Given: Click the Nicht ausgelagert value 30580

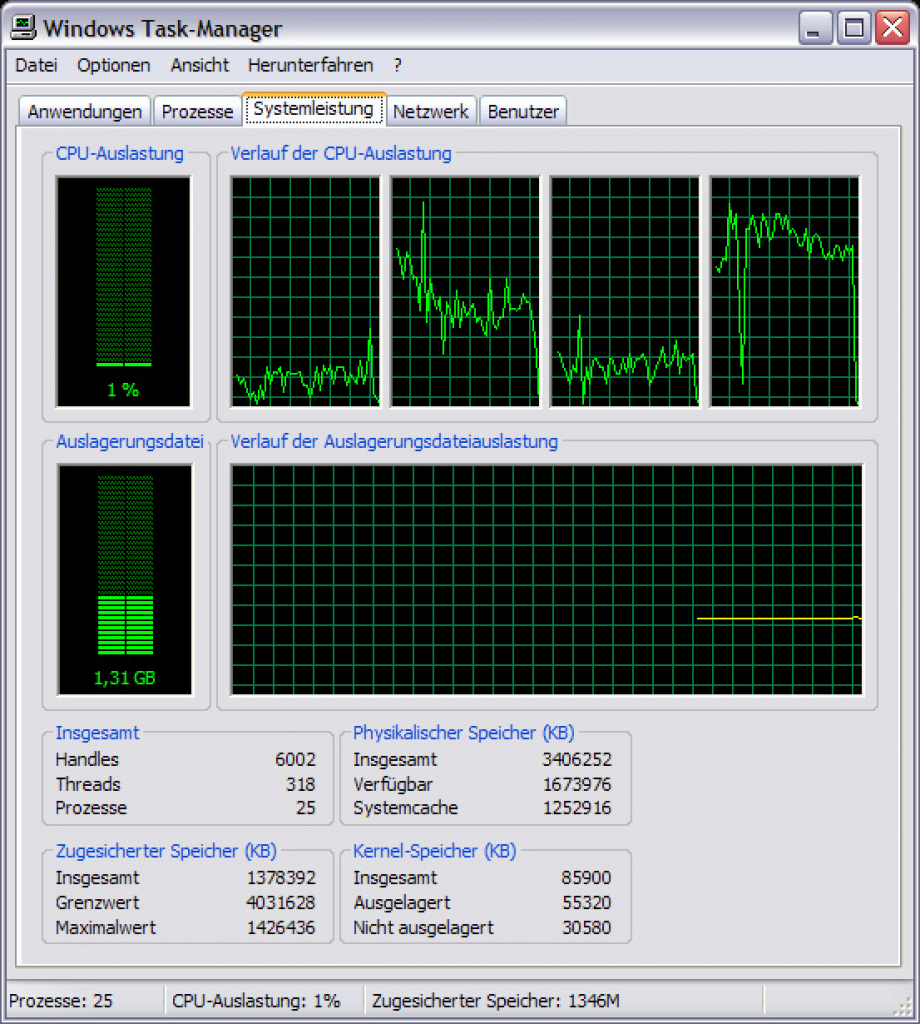Looking at the screenshot, I should 586,927.
